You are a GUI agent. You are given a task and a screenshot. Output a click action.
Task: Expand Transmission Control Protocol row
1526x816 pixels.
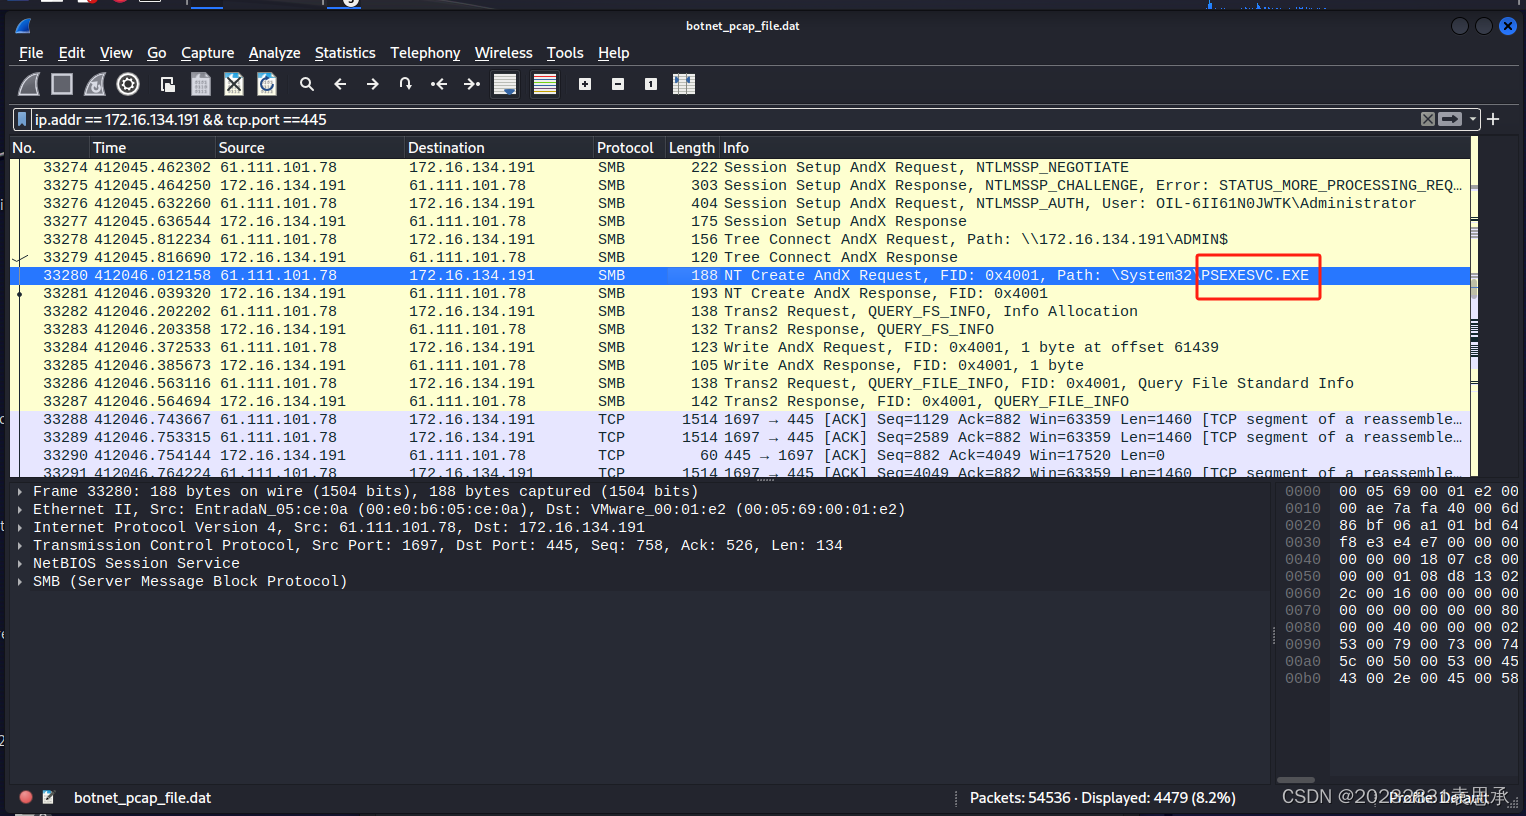click(20, 546)
